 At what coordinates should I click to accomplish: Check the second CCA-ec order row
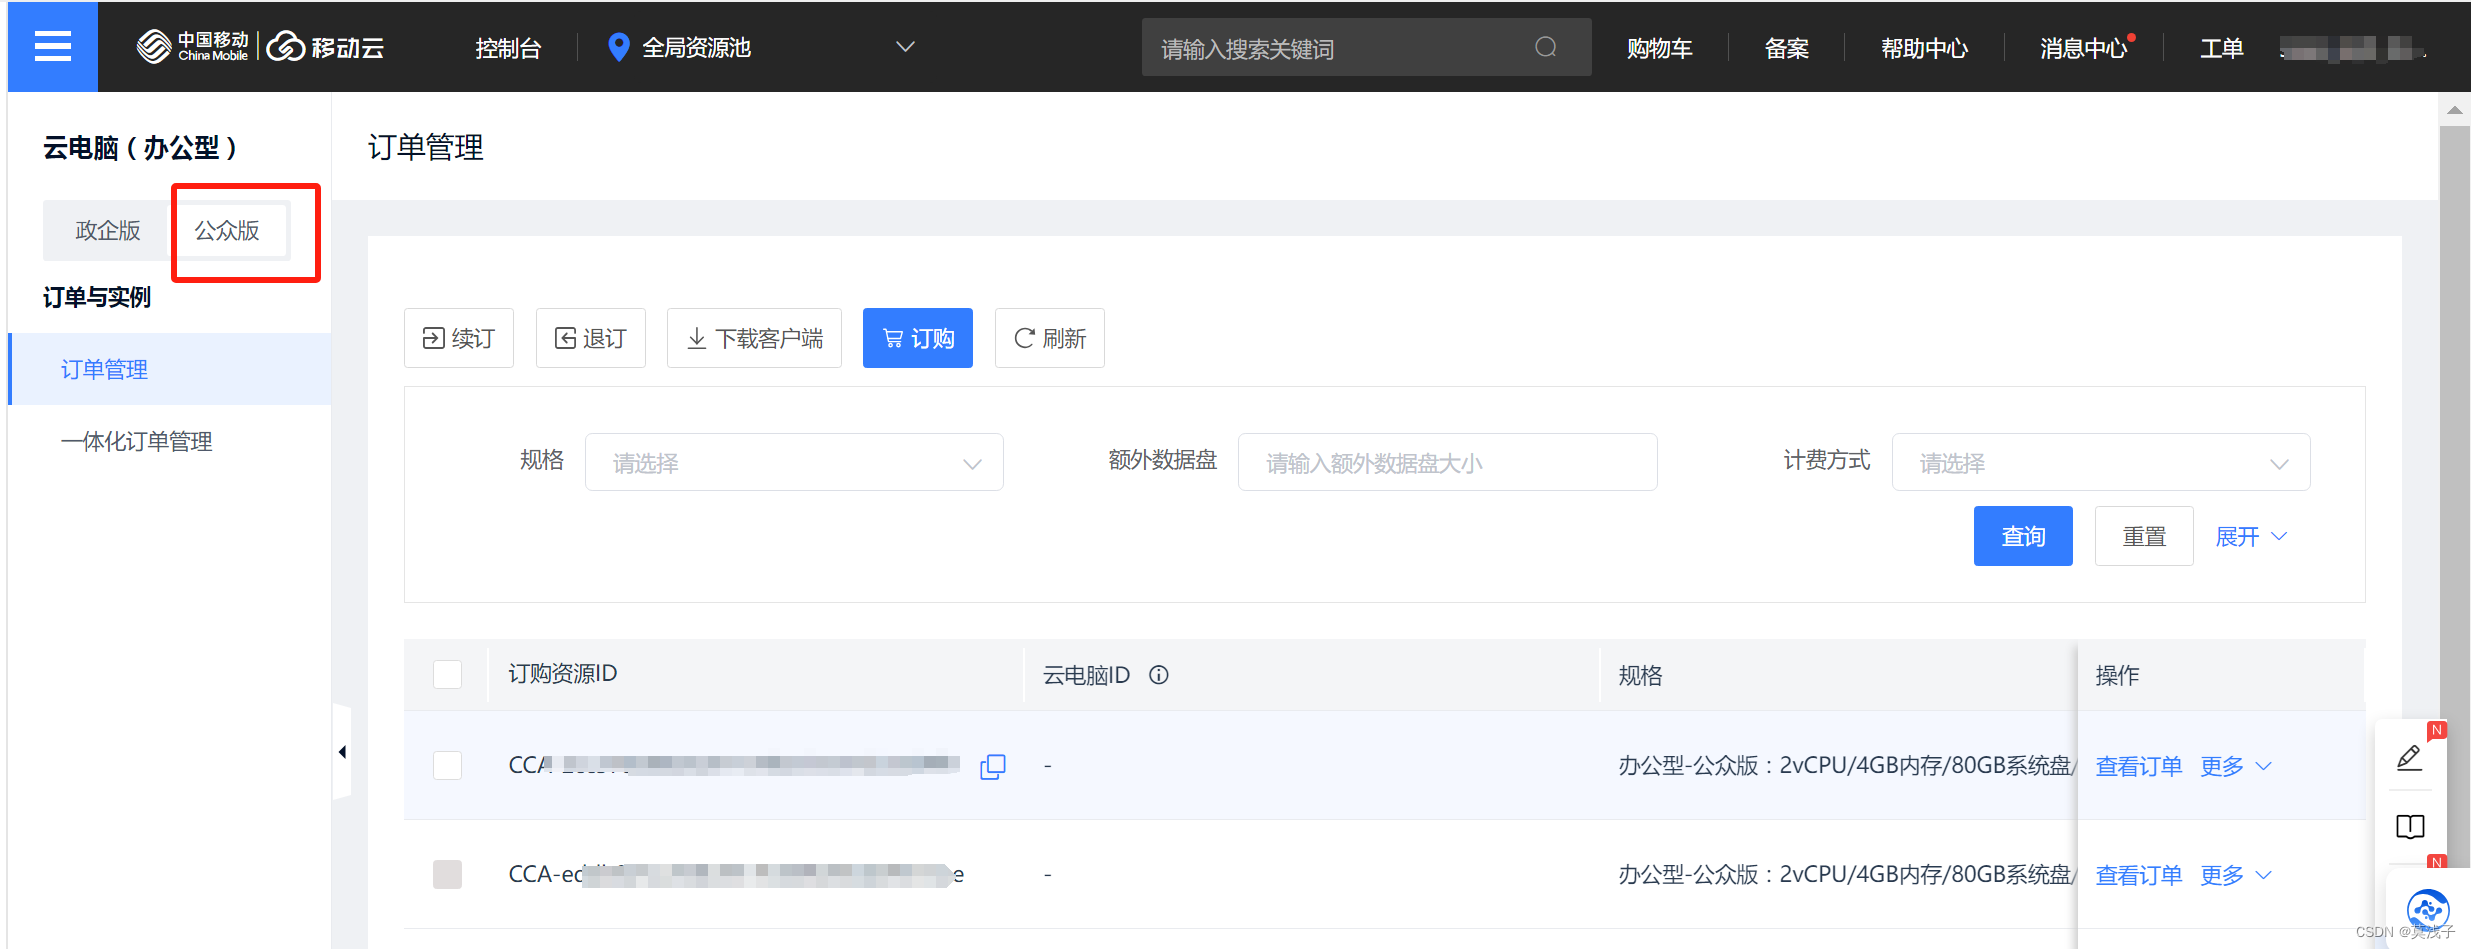[447, 874]
